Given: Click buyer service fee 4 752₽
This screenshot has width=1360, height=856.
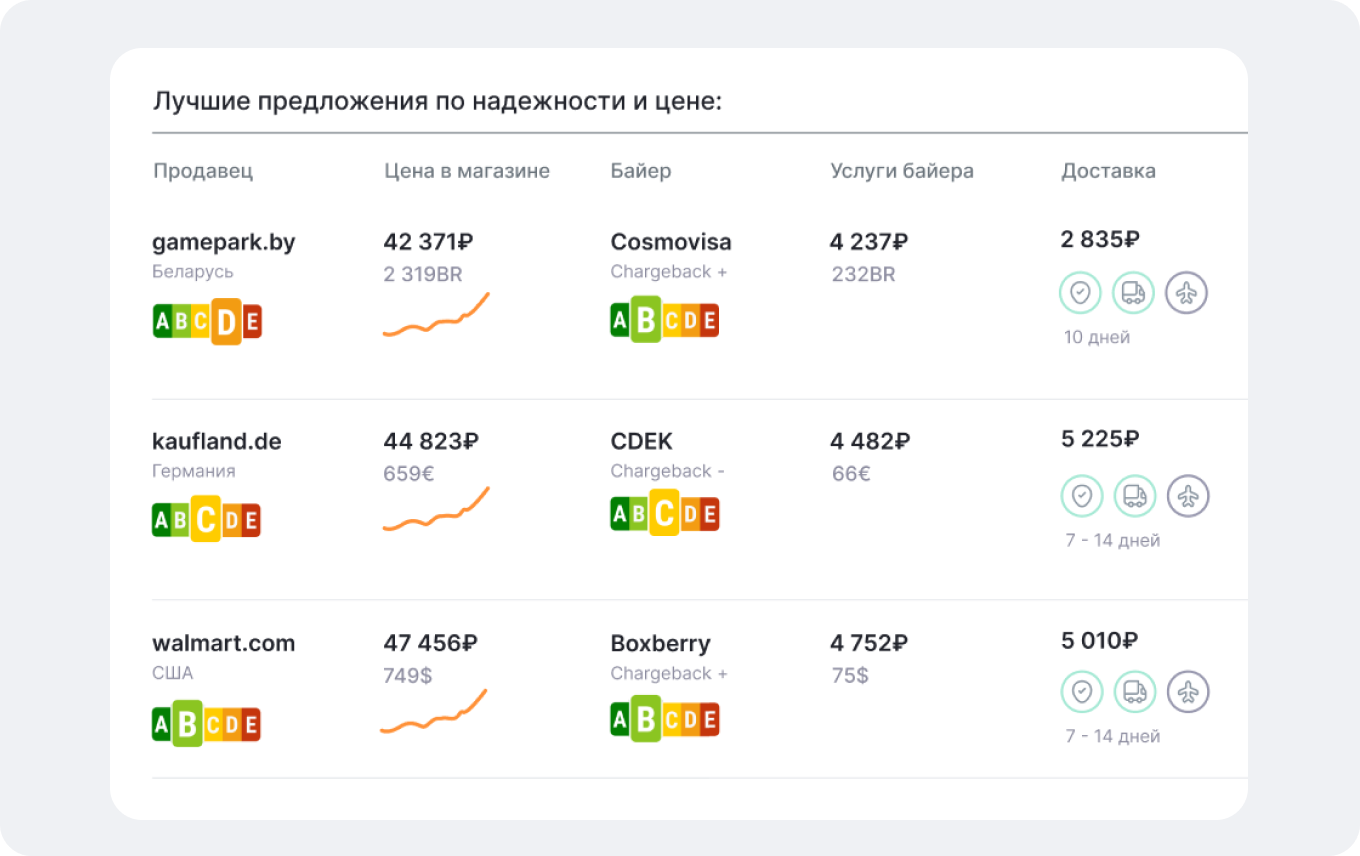Looking at the screenshot, I should click(x=870, y=643).
